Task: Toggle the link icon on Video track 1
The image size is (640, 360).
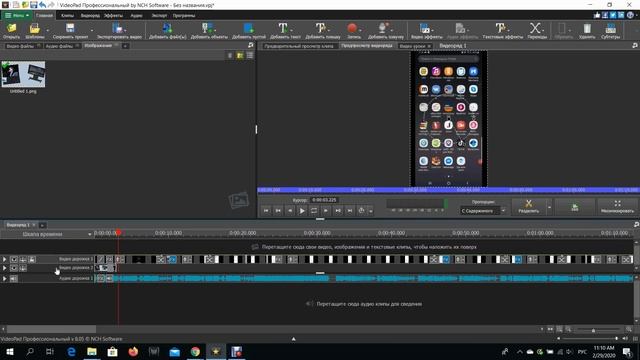Action: pyautogui.click(x=23, y=259)
